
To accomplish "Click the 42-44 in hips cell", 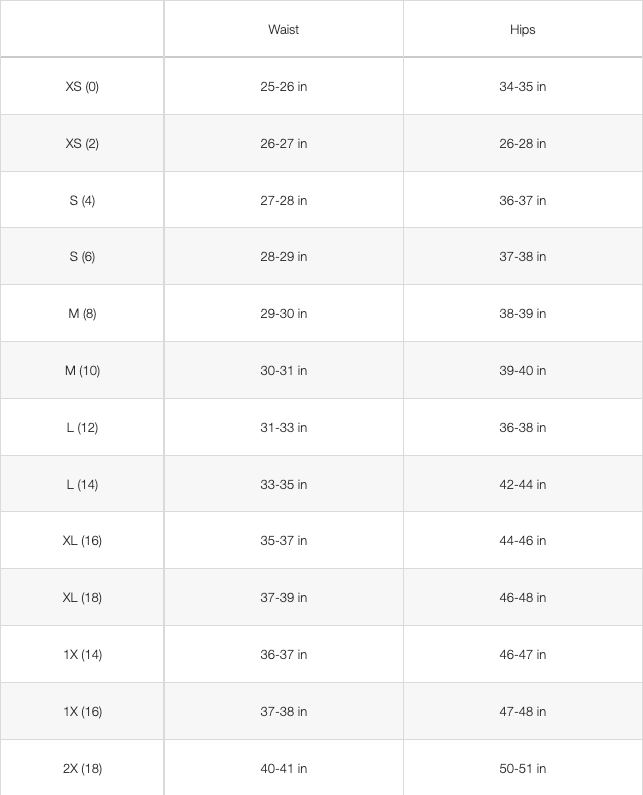I will point(522,485).
